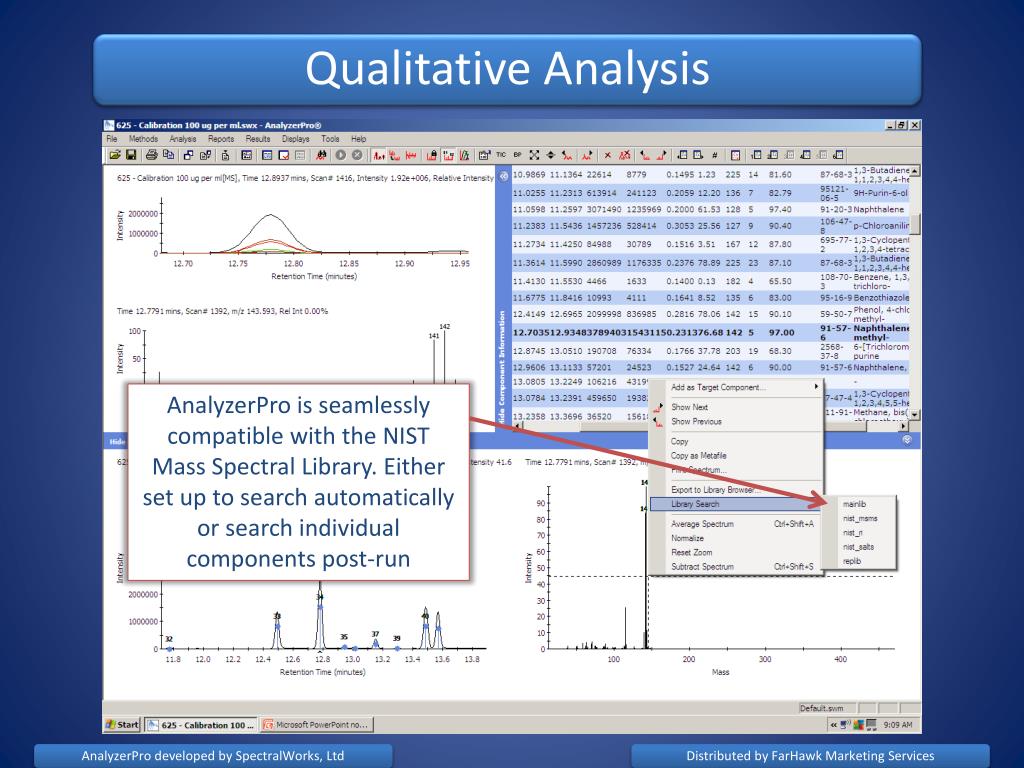Click the copy pages toolbar icon

pos(168,155)
